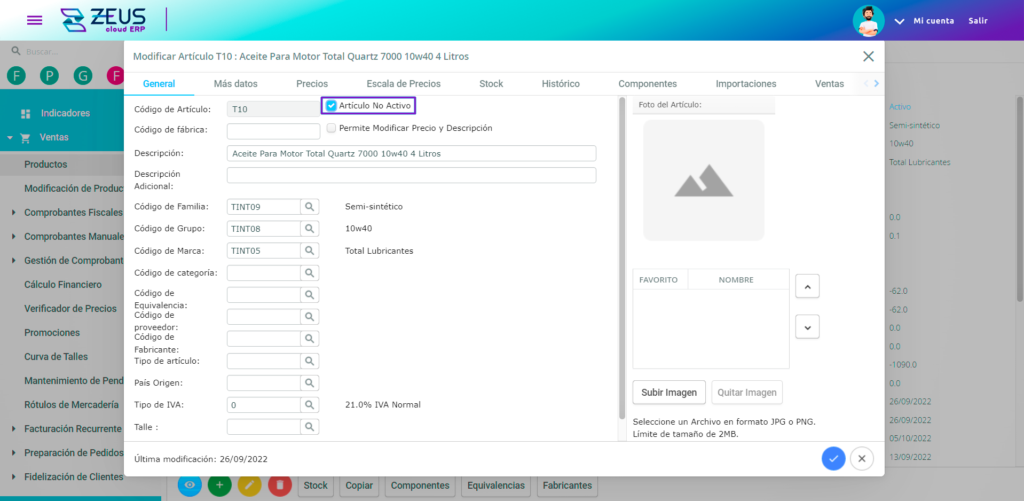This screenshot has height=501, width=1024.
Task: Open Cálculo Financiero in sidebar
Action: click(63, 284)
